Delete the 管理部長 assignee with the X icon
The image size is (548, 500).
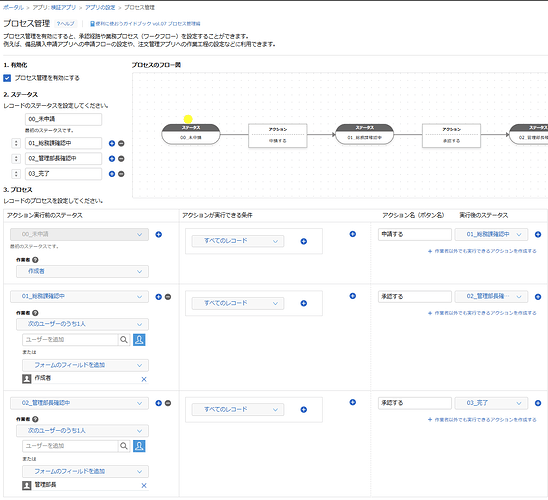click(144, 485)
